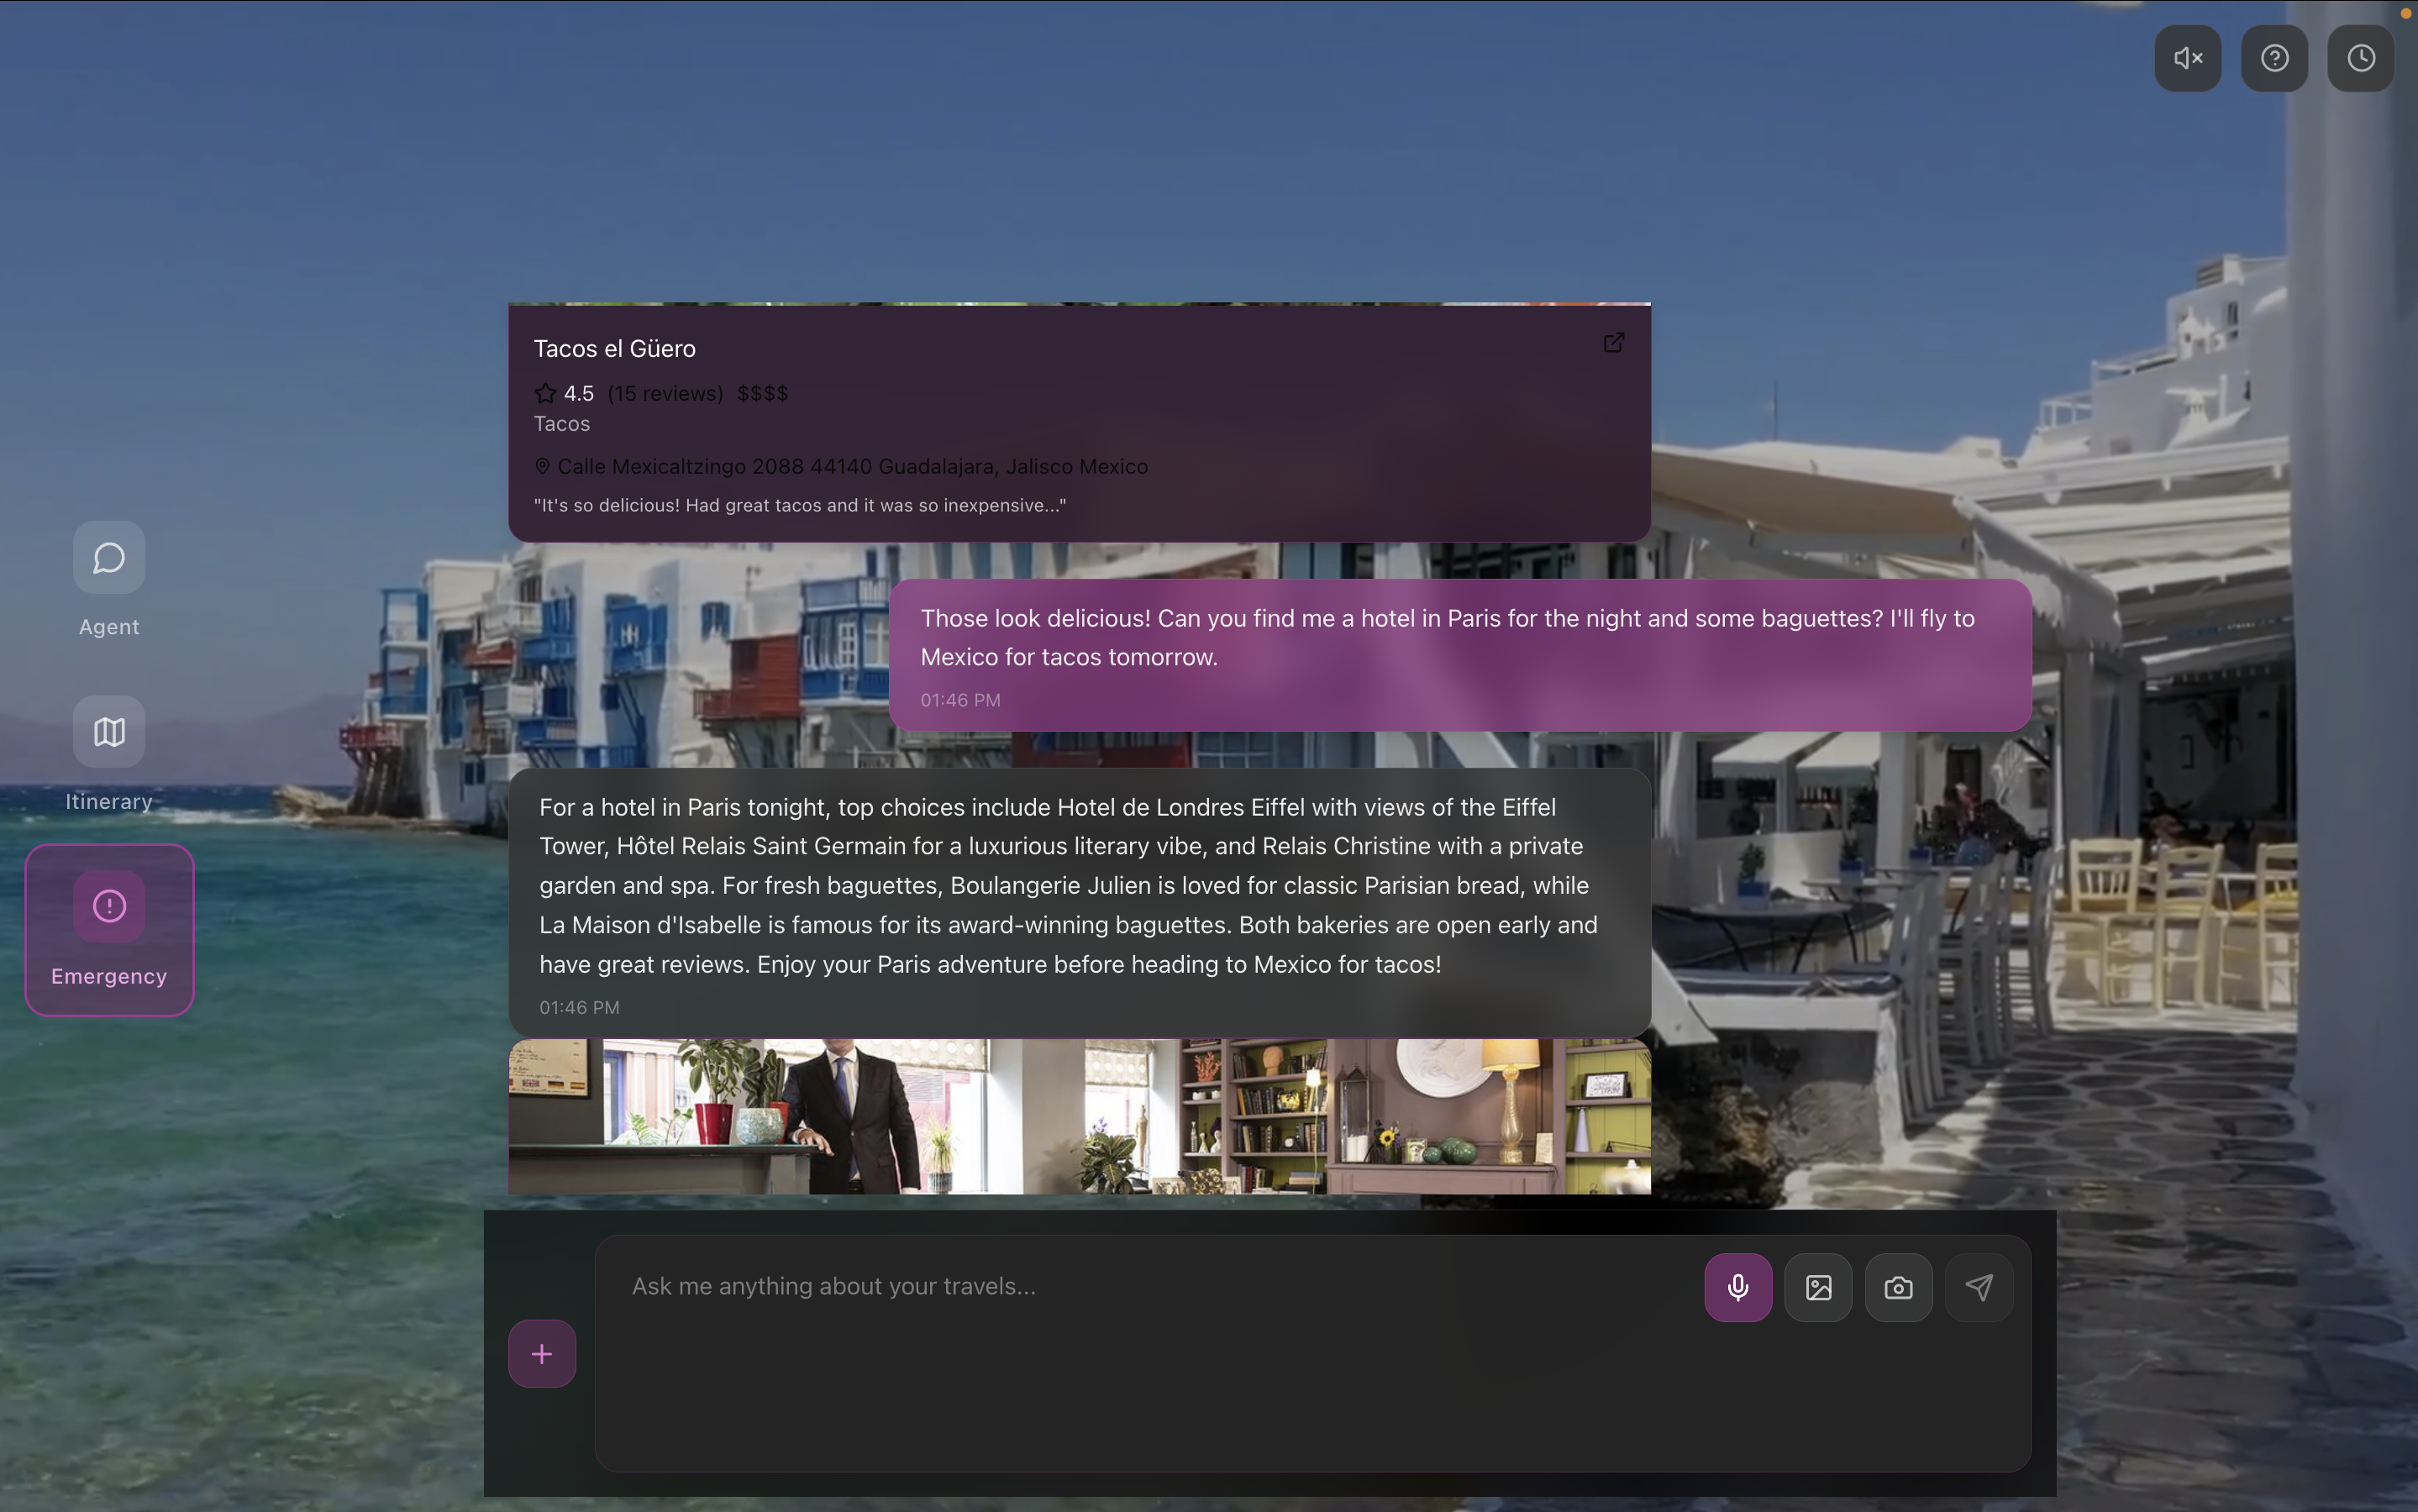
Task: Click the star rating icon
Action: tap(544, 392)
